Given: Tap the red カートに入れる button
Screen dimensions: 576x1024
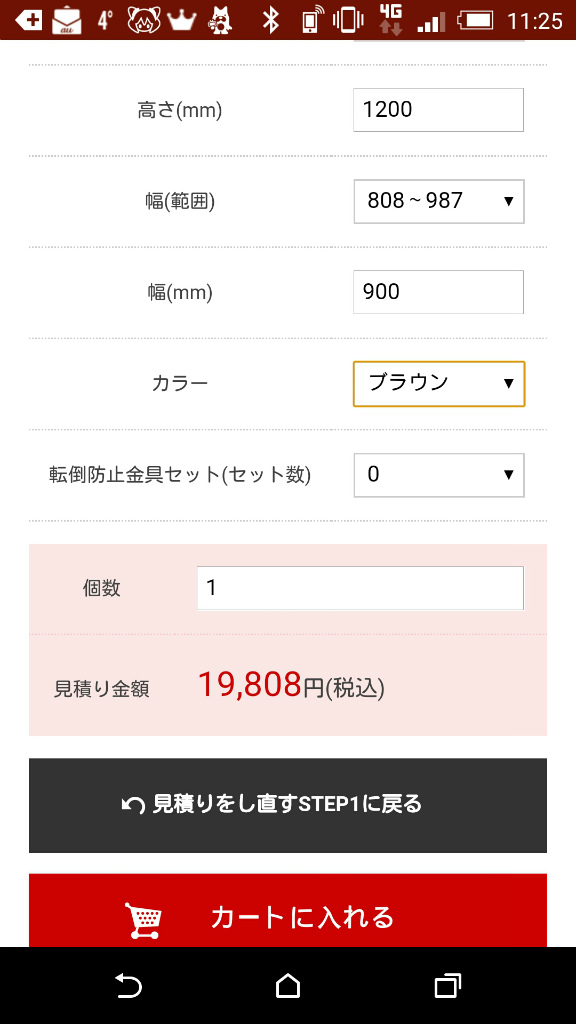Looking at the screenshot, I should (288, 910).
